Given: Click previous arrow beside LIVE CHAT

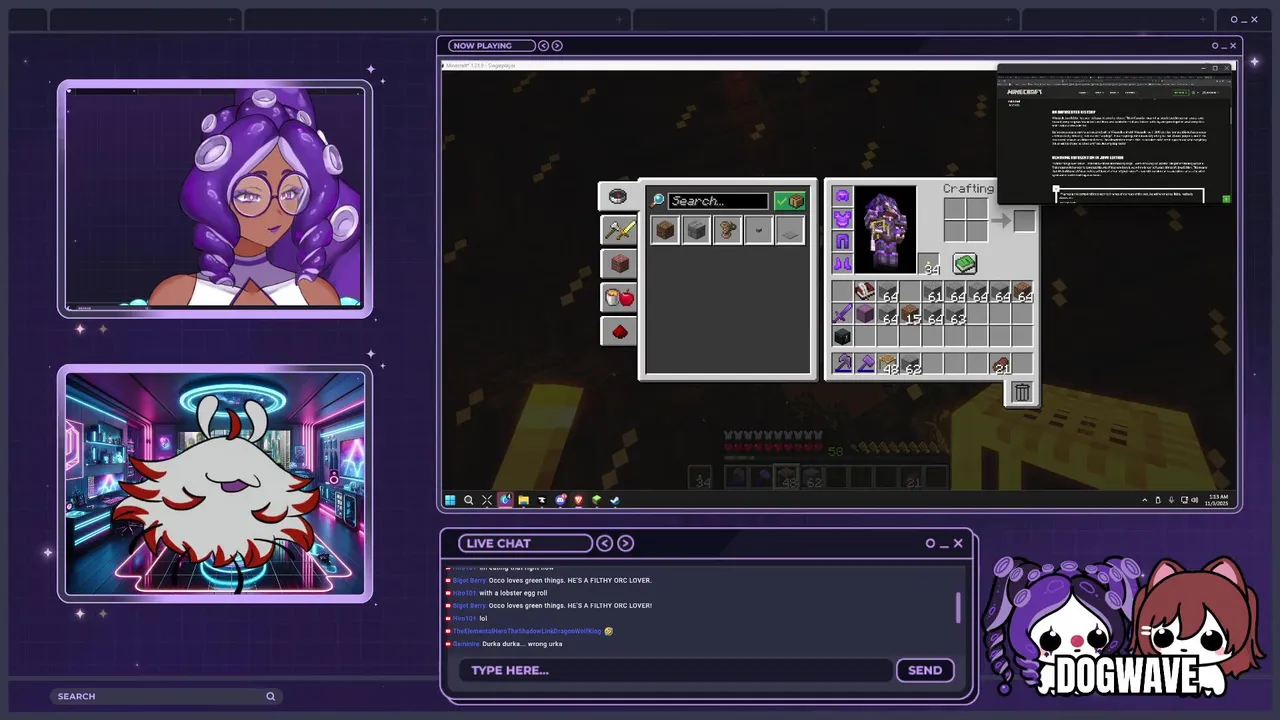Looking at the screenshot, I should click(x=604, y=543).
